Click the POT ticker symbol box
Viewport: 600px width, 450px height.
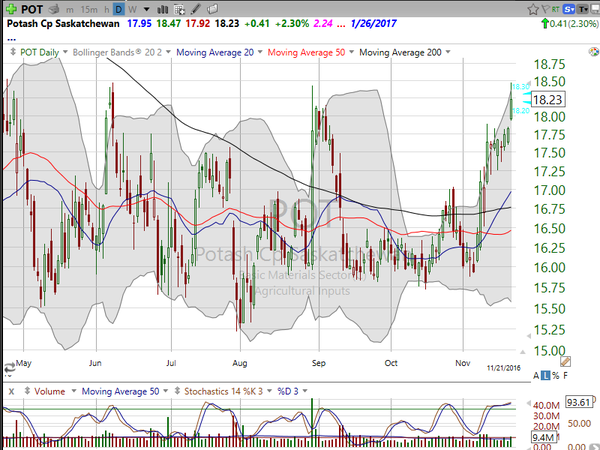tap(32, 9)
